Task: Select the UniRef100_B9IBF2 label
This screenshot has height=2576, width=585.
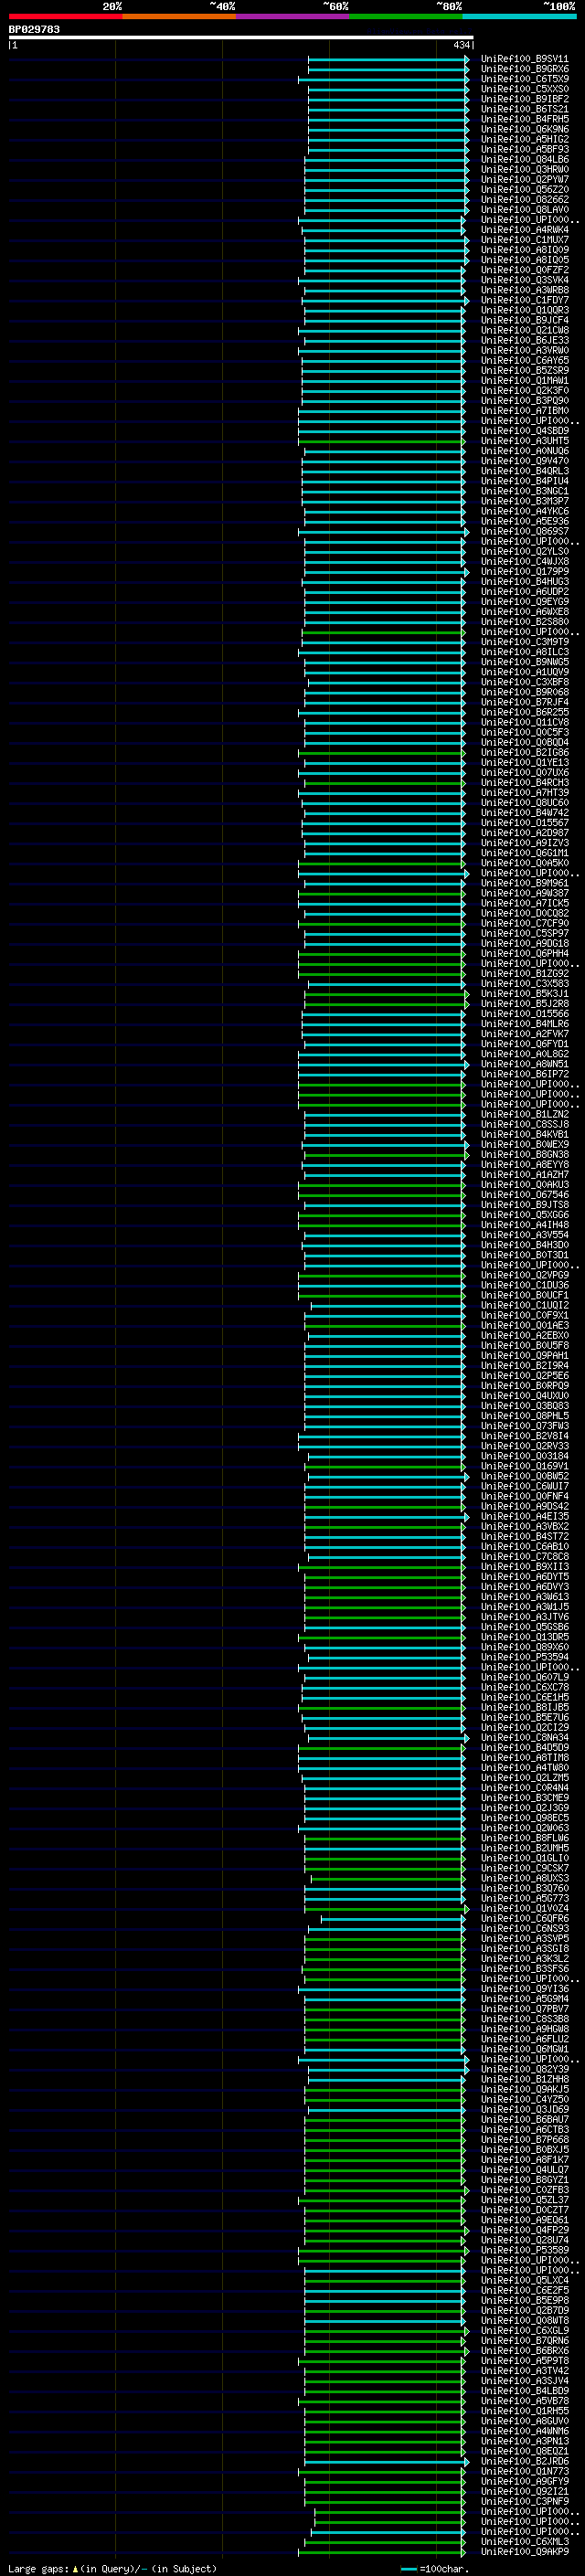Action: pos(524,99)
